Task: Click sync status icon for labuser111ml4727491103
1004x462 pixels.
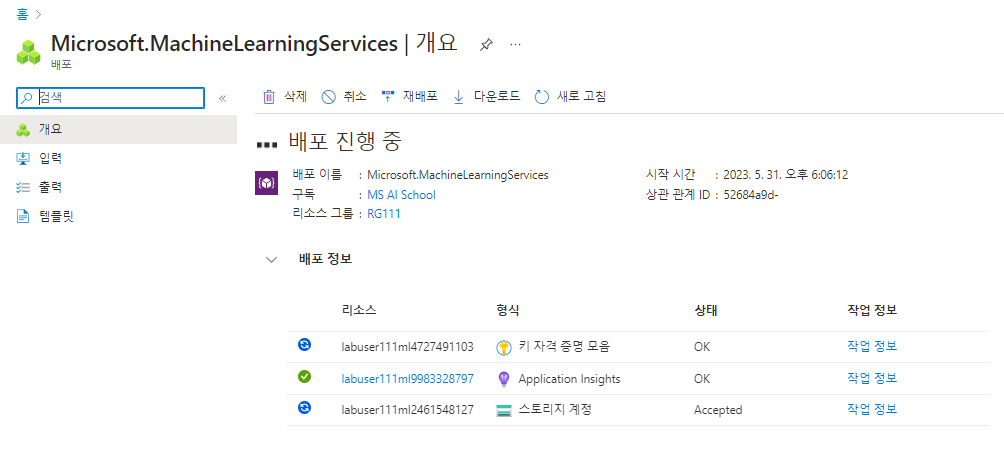Action: (305, 345)
